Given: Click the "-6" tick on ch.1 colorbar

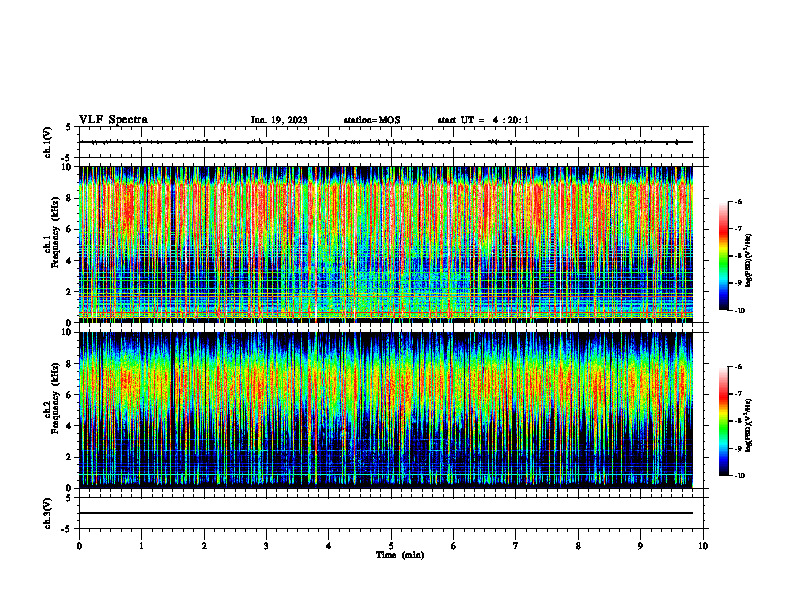Looking at the screenshot, I should pos(738,202).
